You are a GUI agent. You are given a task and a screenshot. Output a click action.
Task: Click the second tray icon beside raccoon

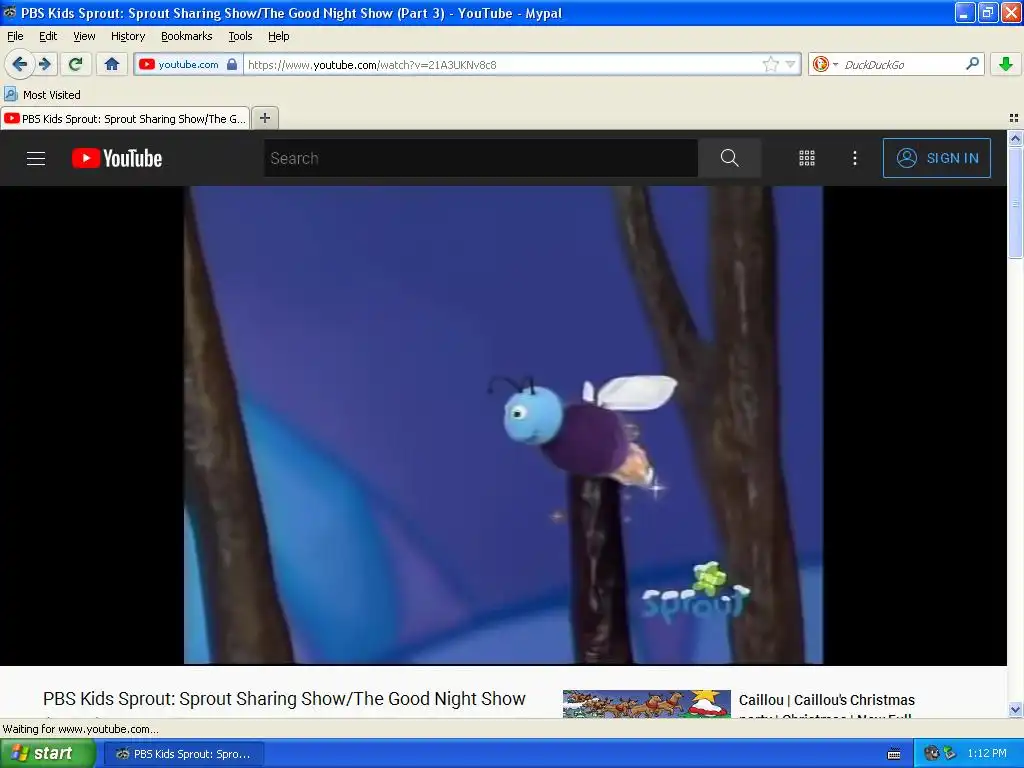949,753
